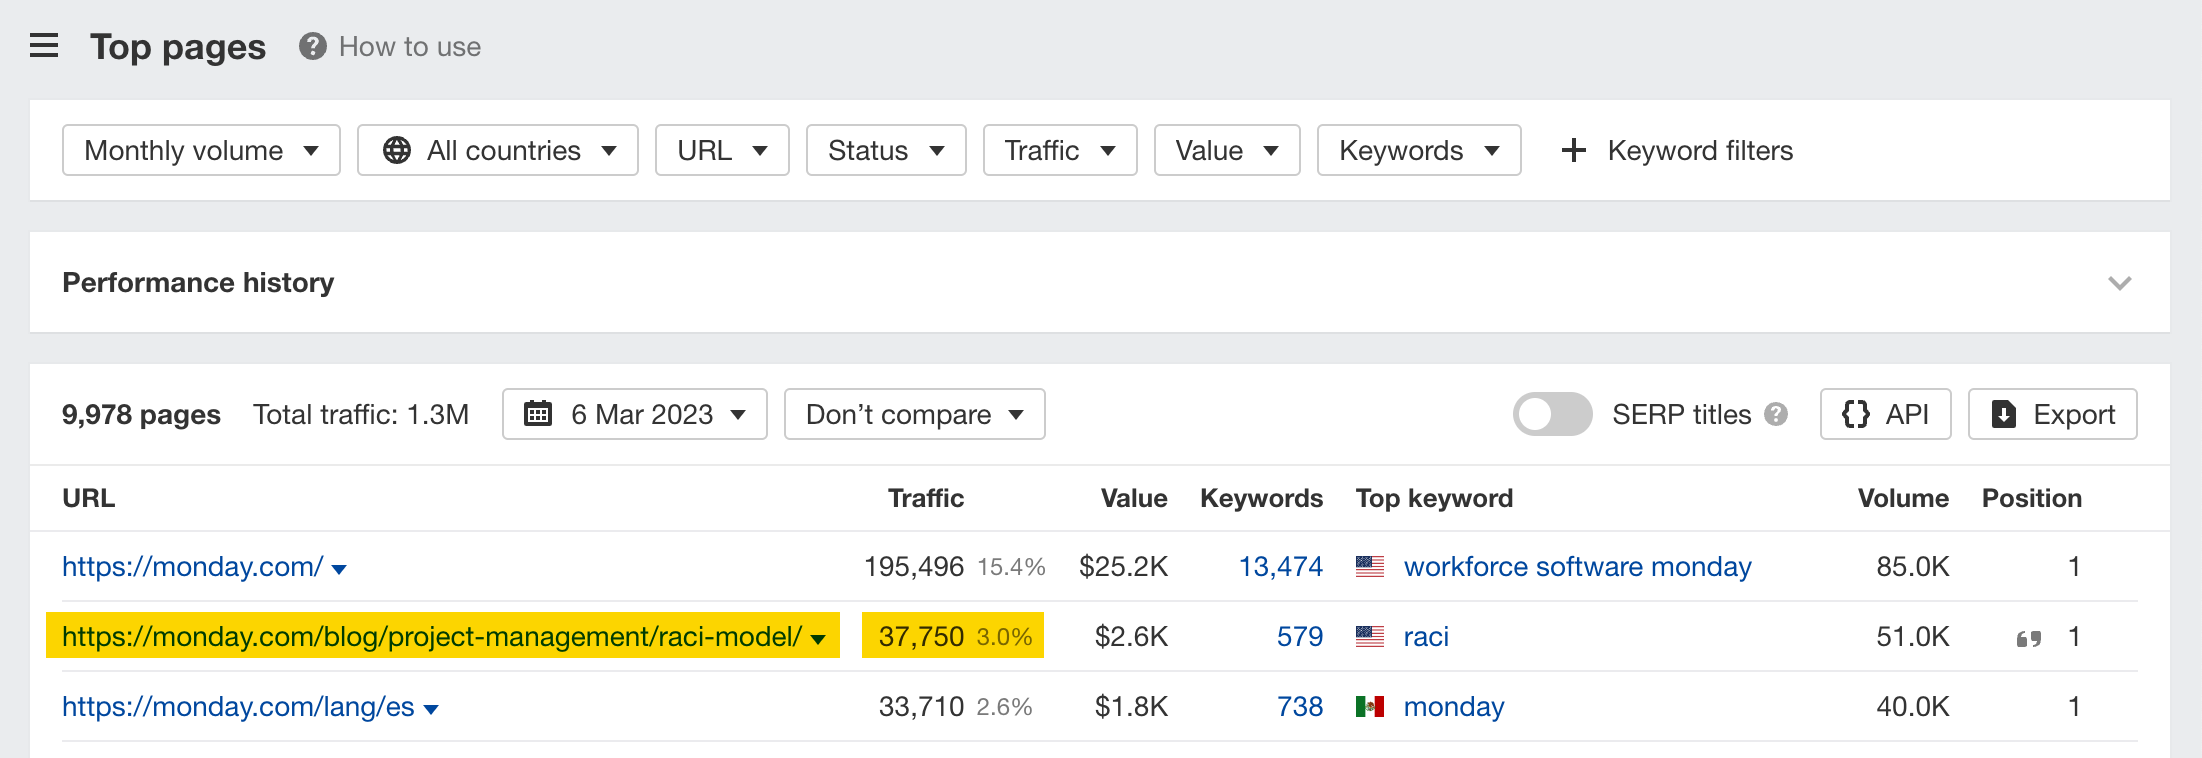Expand caret next to monday.com/lang/es URL
This screenshot has width=2202, height=758.
coord(431,710)
